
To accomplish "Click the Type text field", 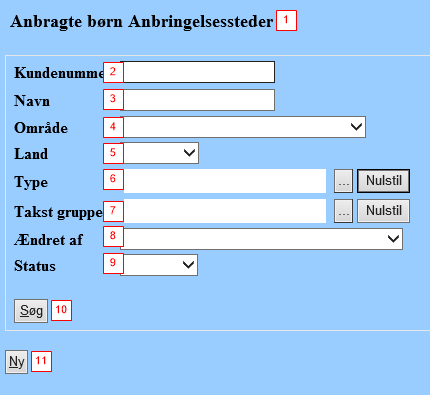I will click(223, 181).
